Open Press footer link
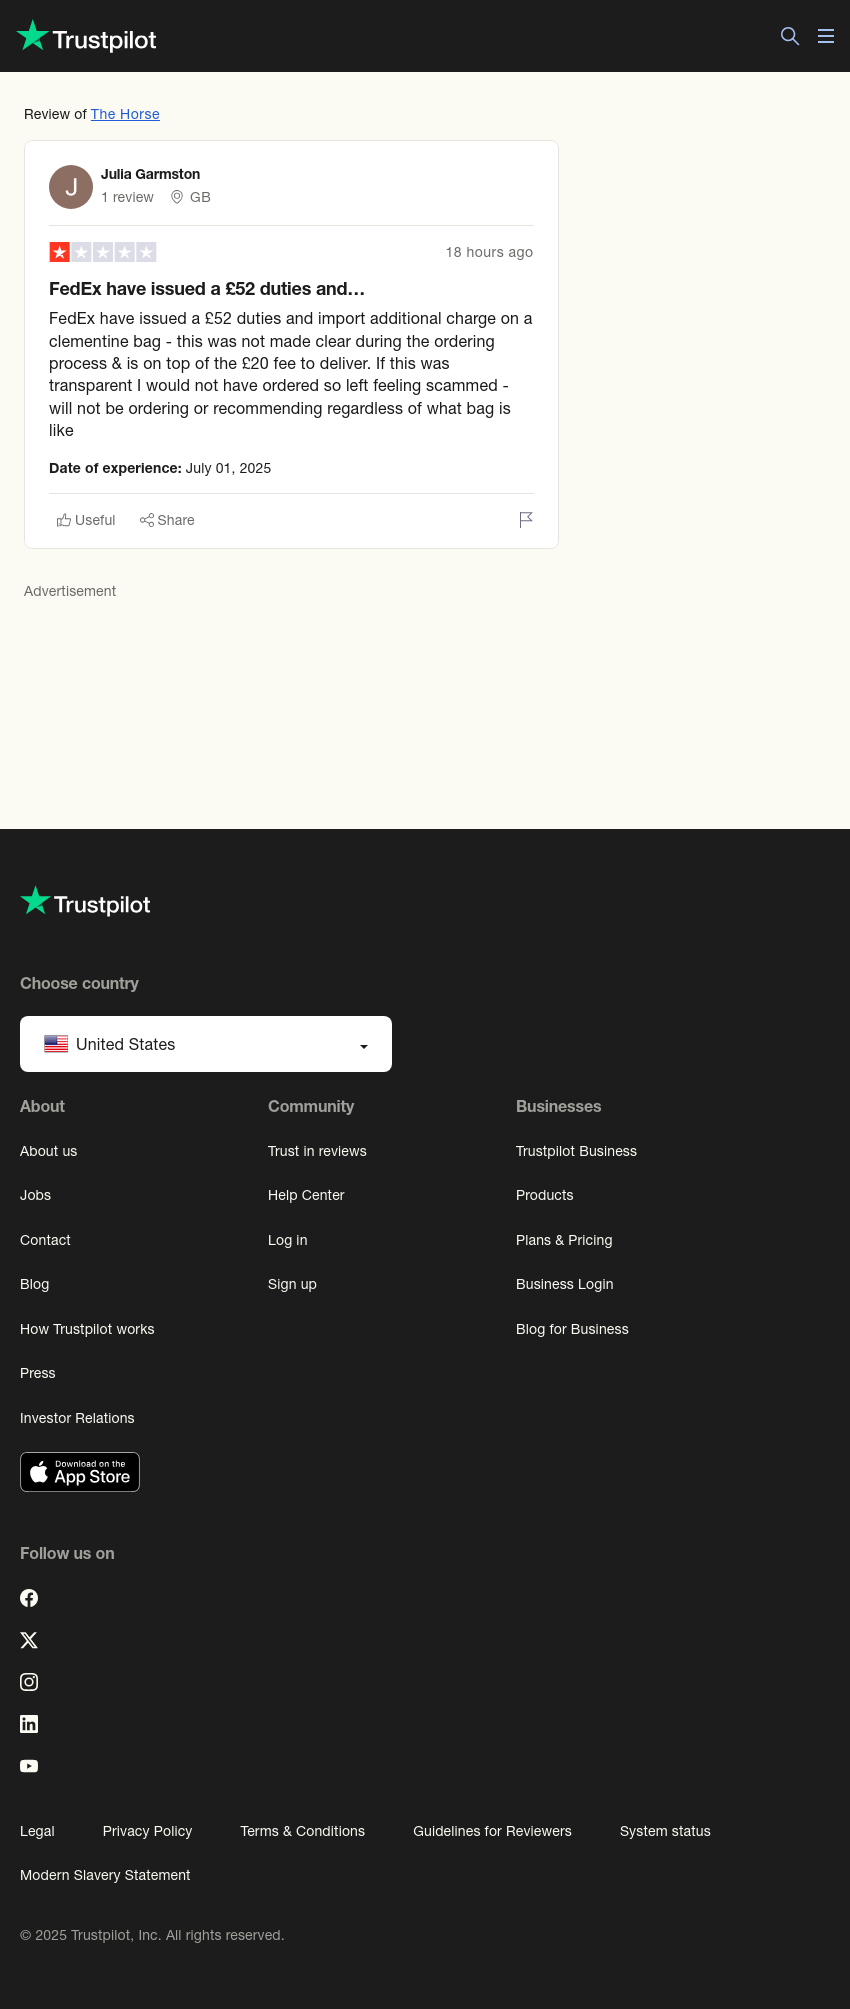The image size is (850, 2009). [x=37, y=1373]
